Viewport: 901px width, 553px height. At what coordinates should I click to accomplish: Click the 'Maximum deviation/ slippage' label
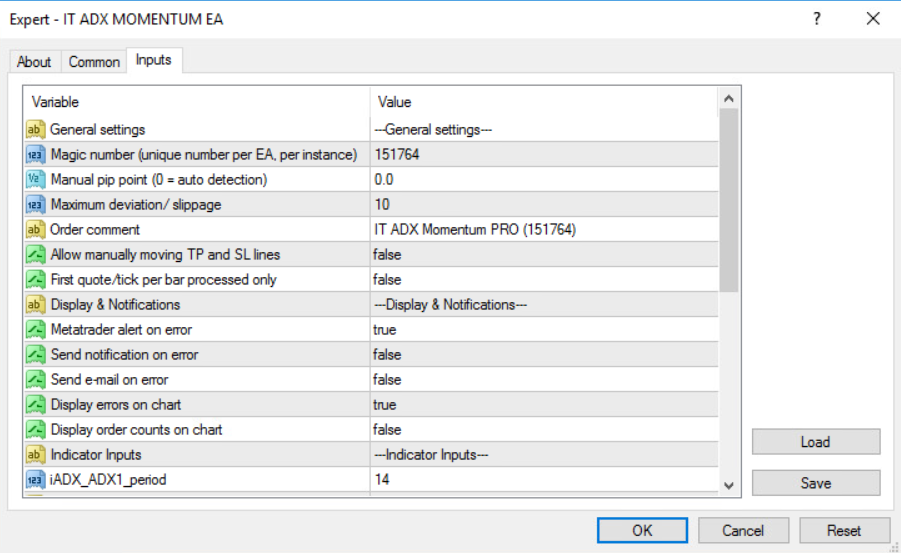[x=136, y=205]
